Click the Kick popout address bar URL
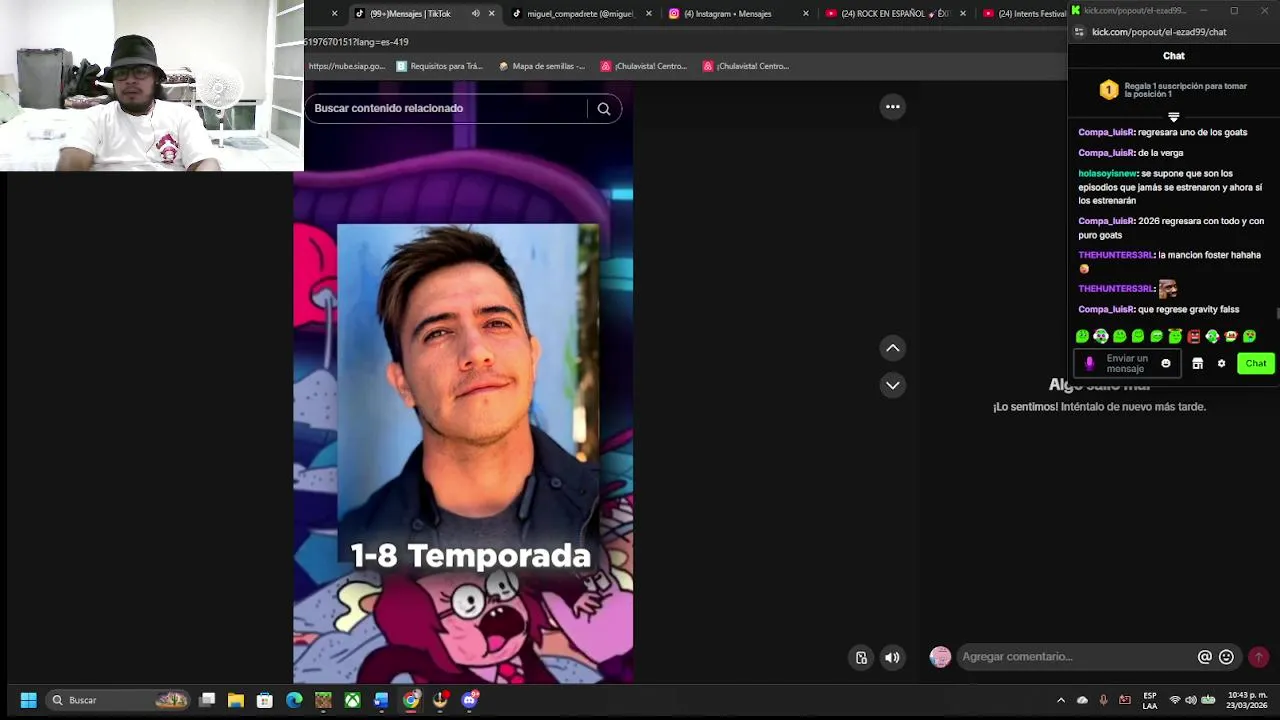1280x720 pixels. [x=1159, y=32]
